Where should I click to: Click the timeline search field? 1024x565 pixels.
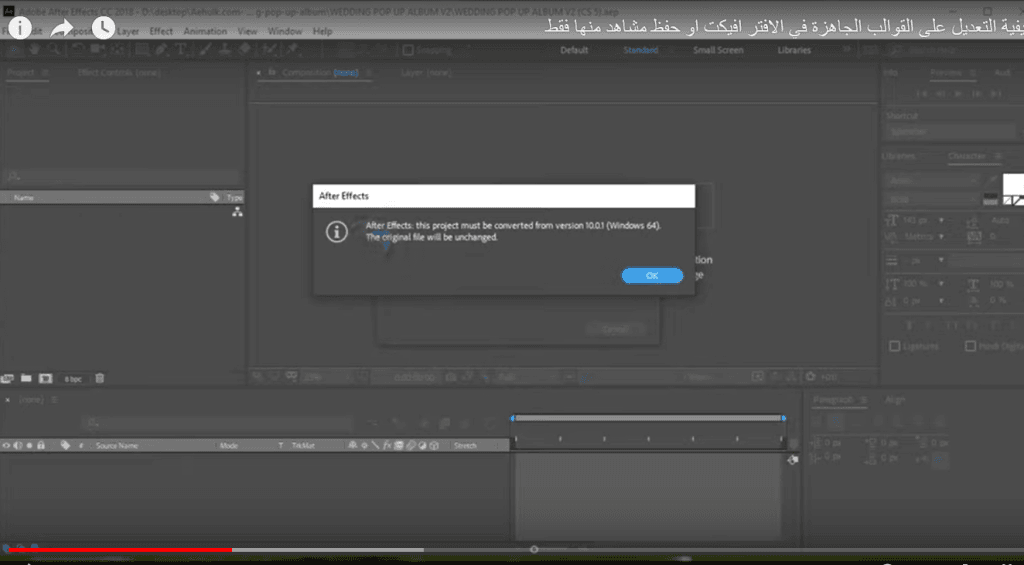pyautogui.click(x=219, y=423)
